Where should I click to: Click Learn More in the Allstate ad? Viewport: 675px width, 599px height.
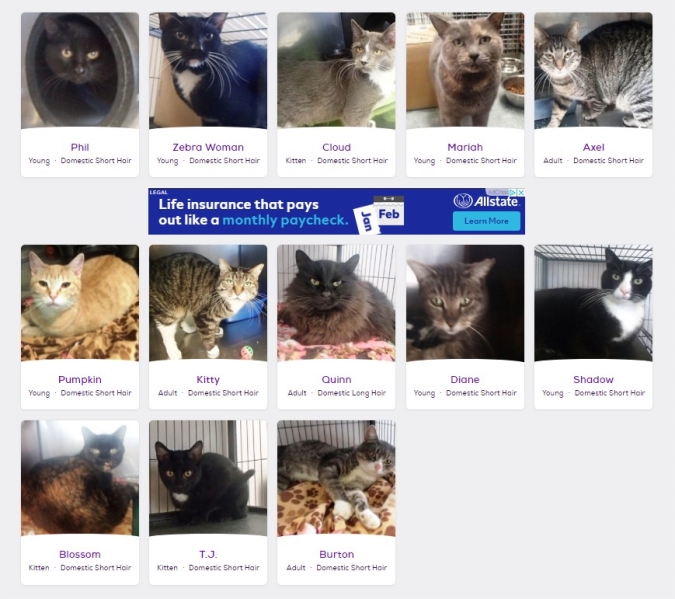(x=486, y=221)
